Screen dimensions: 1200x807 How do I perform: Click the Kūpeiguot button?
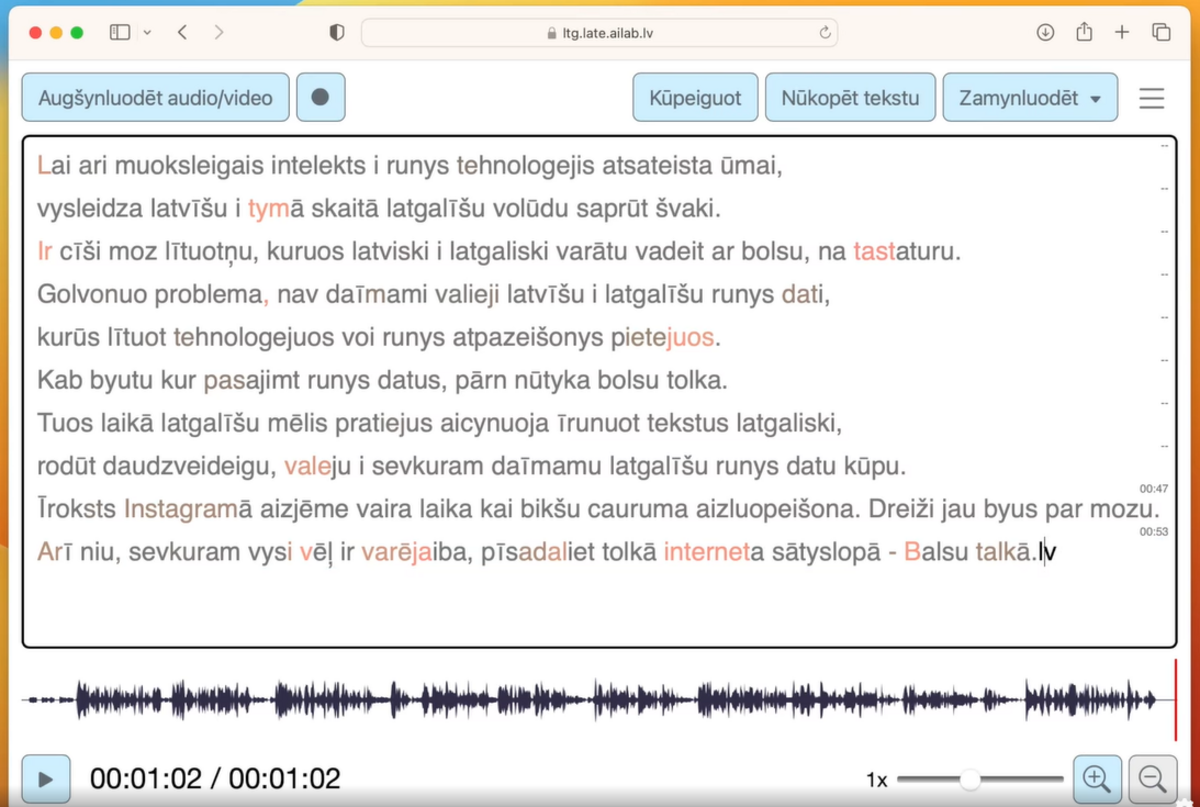pyautogui.click(x=695, y=98)
